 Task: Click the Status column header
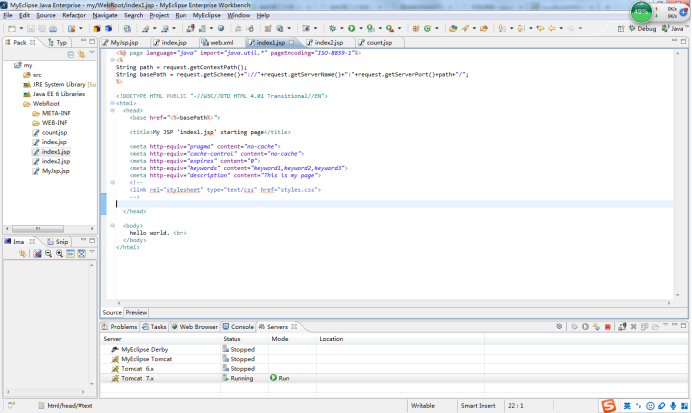(244, 339)
